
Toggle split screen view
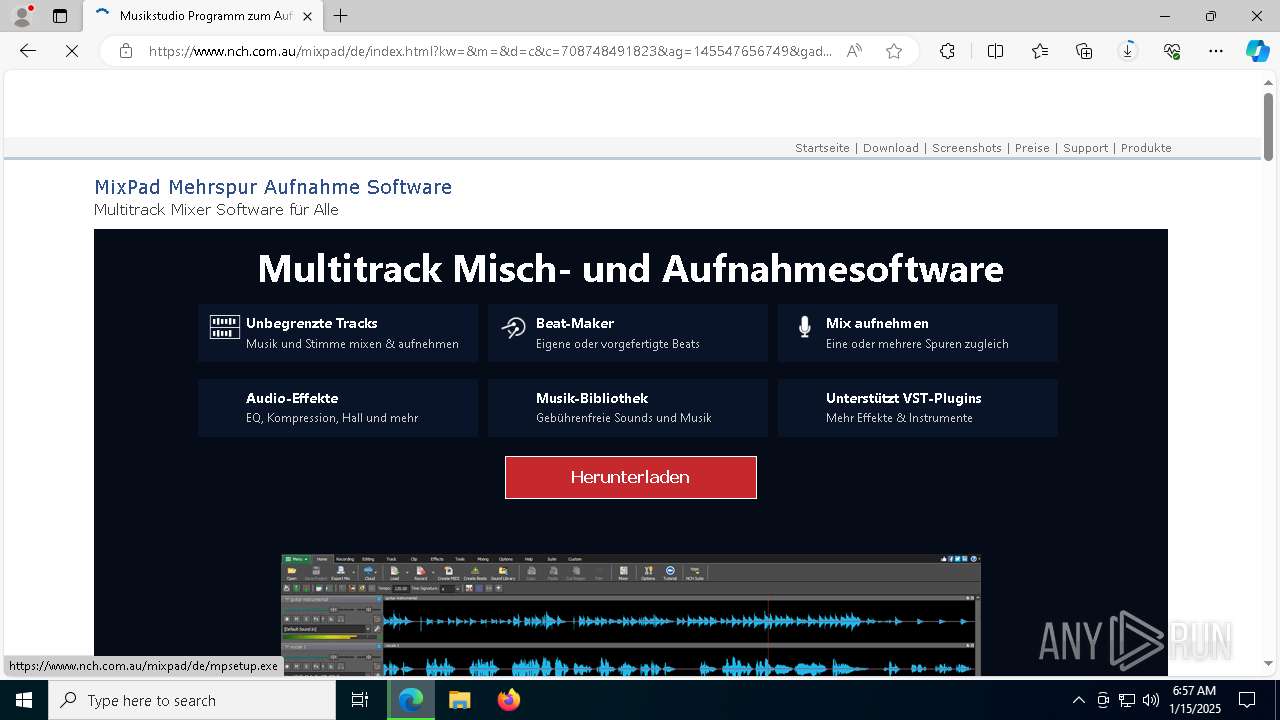click(995, 51)
